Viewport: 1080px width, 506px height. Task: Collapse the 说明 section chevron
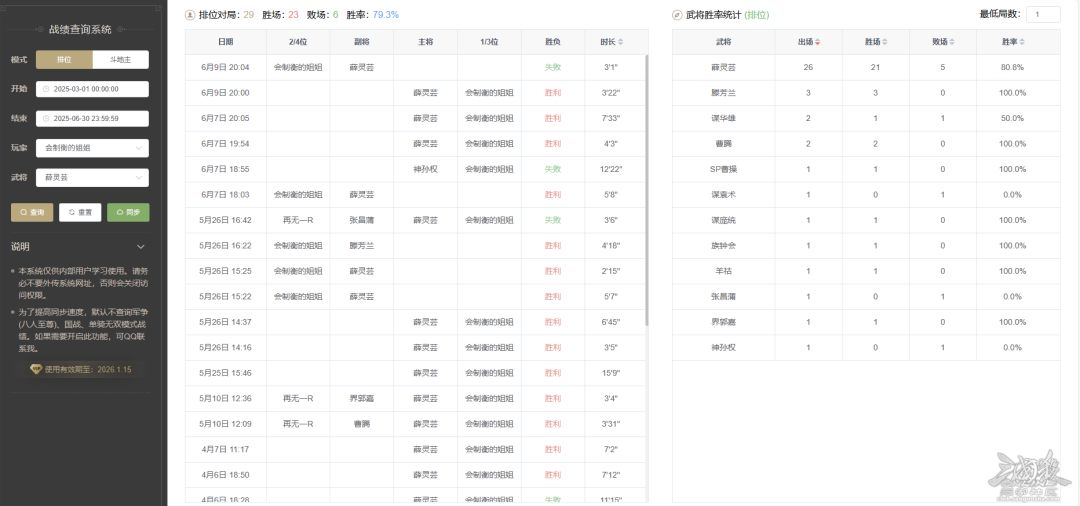point(141,246)
